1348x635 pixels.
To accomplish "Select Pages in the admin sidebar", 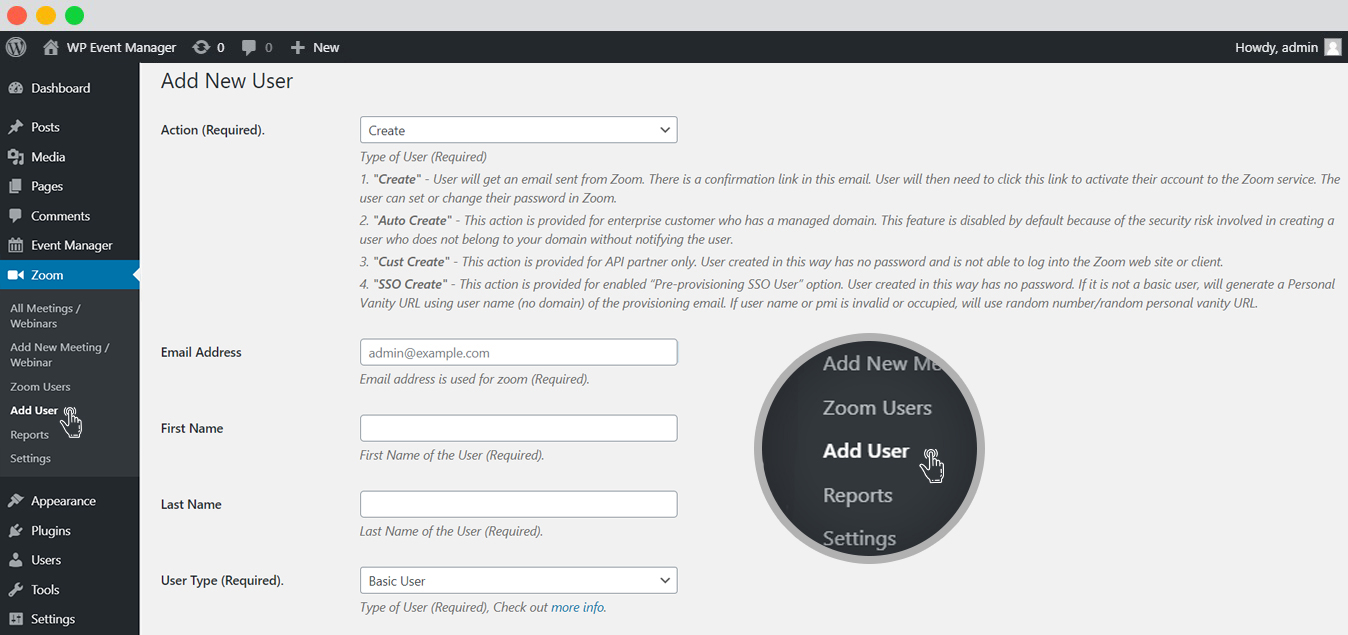I will click(x=47, y=186).
